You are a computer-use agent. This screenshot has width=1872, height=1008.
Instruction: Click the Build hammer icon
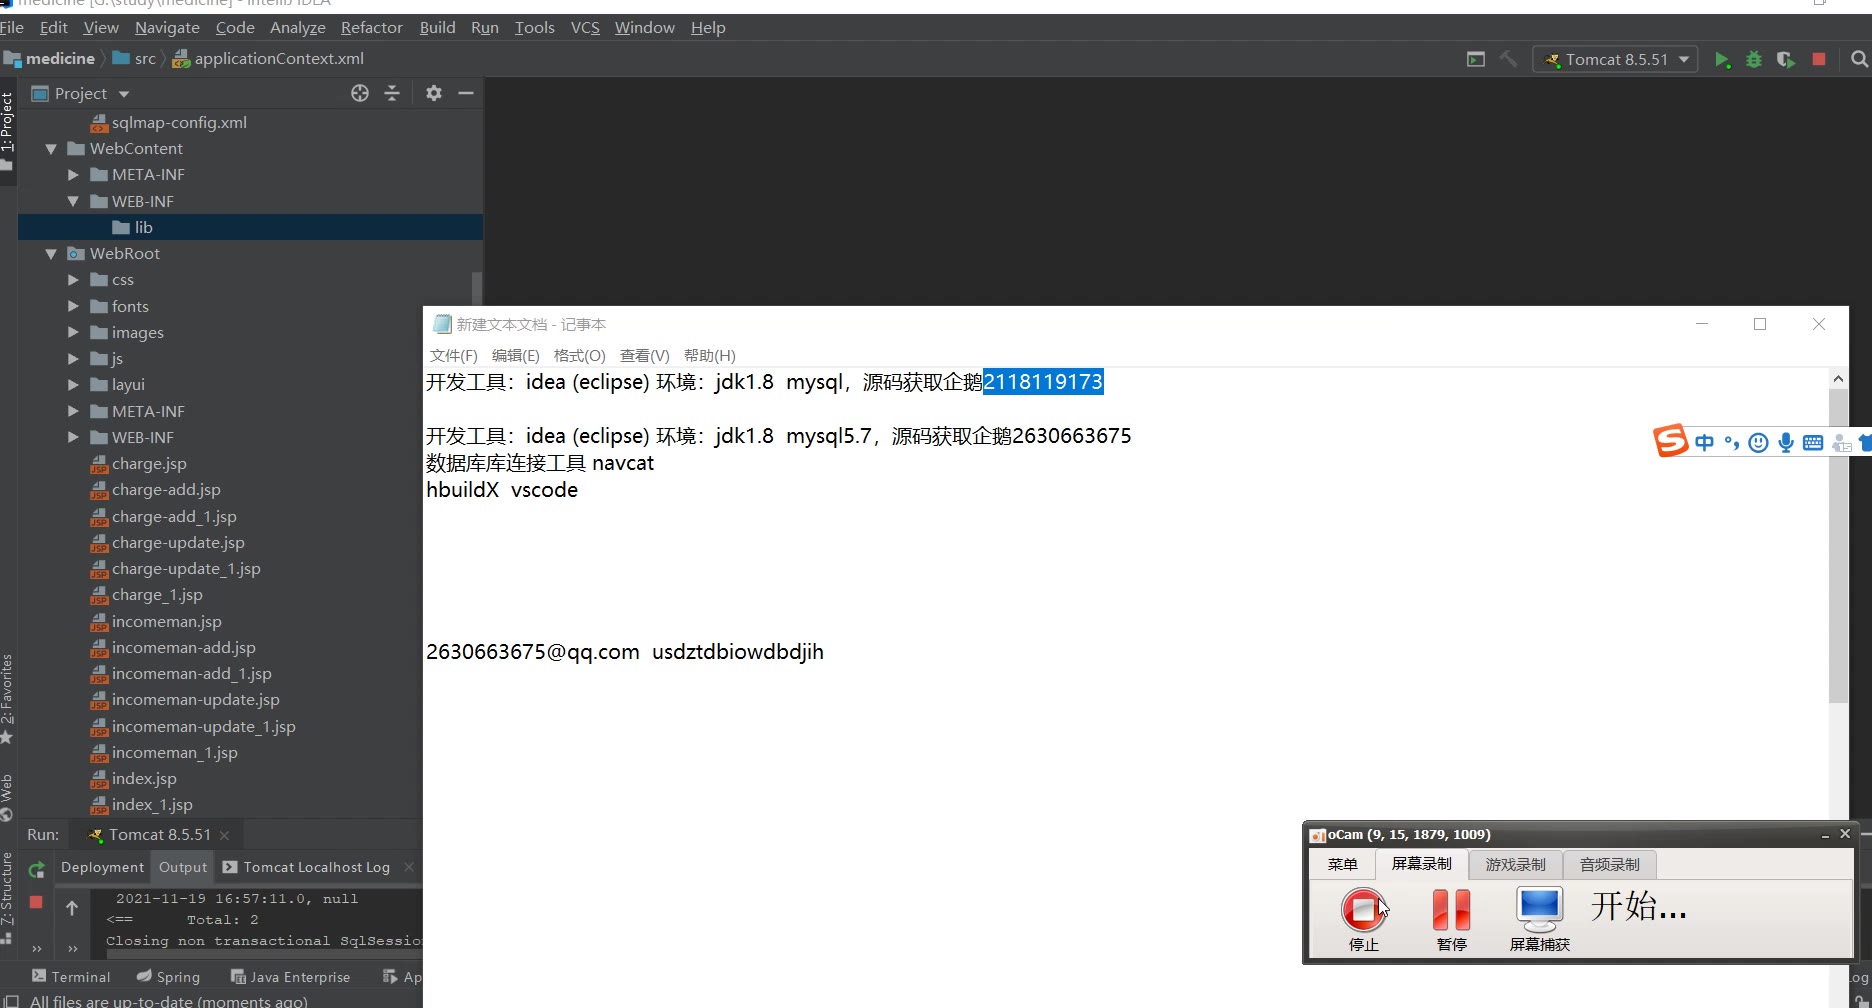click(1508, 60)
